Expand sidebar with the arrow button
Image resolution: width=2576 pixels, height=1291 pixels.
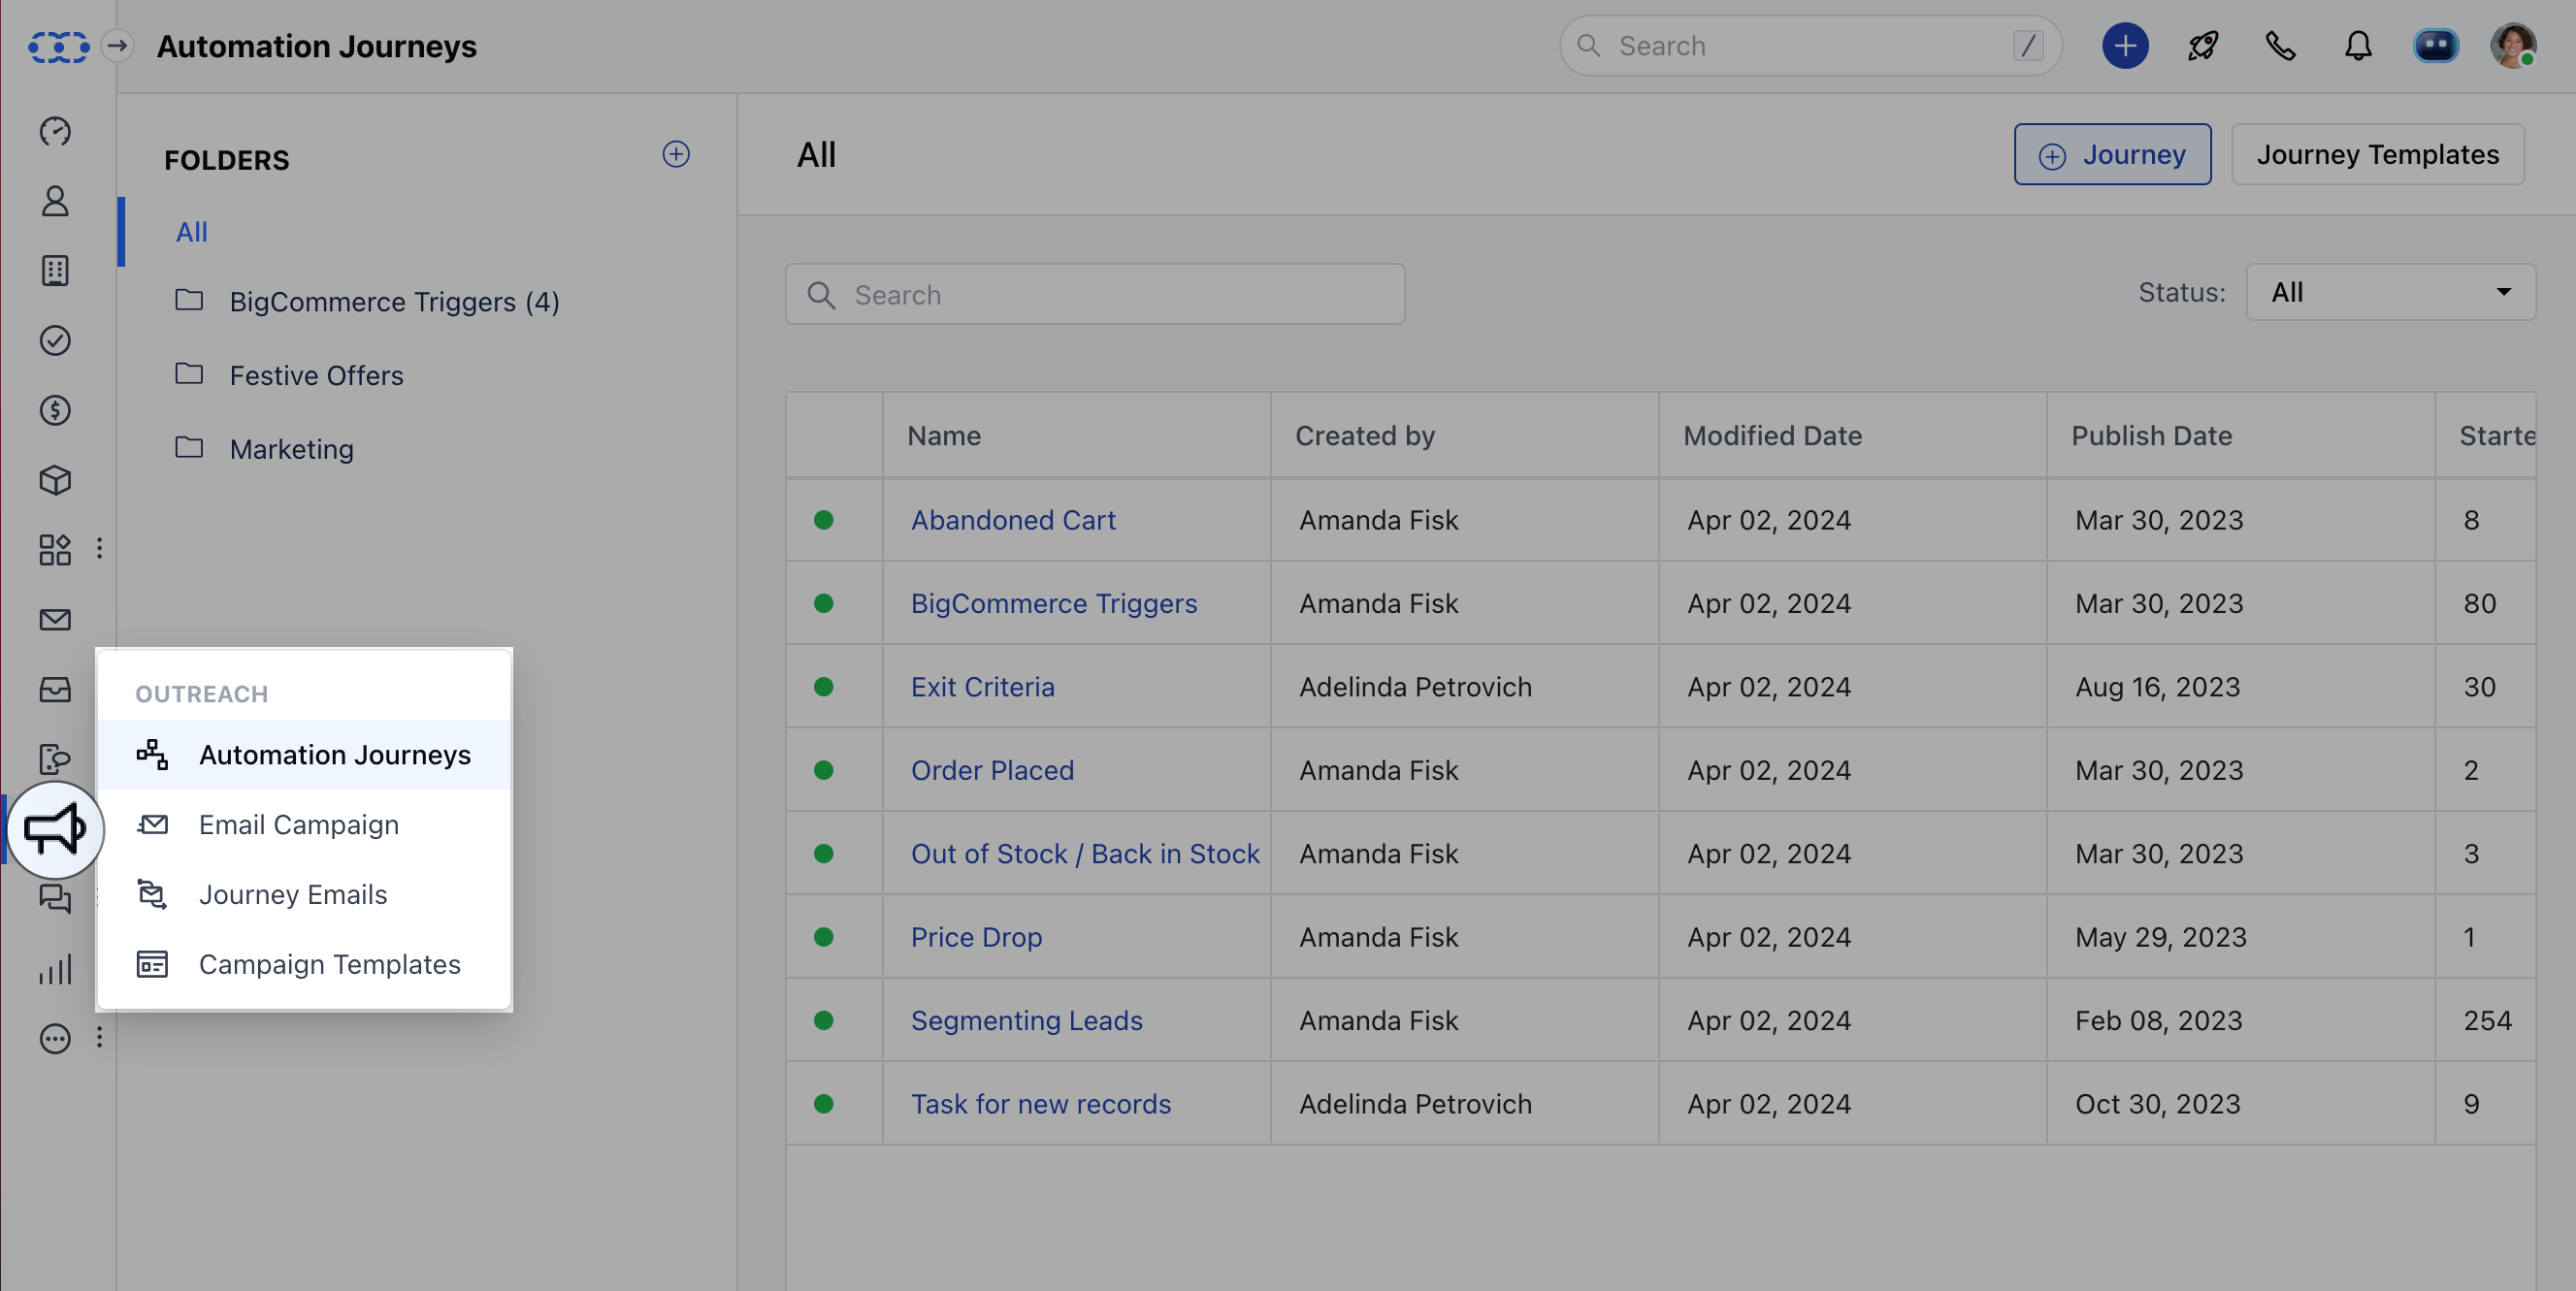[117, 46]
